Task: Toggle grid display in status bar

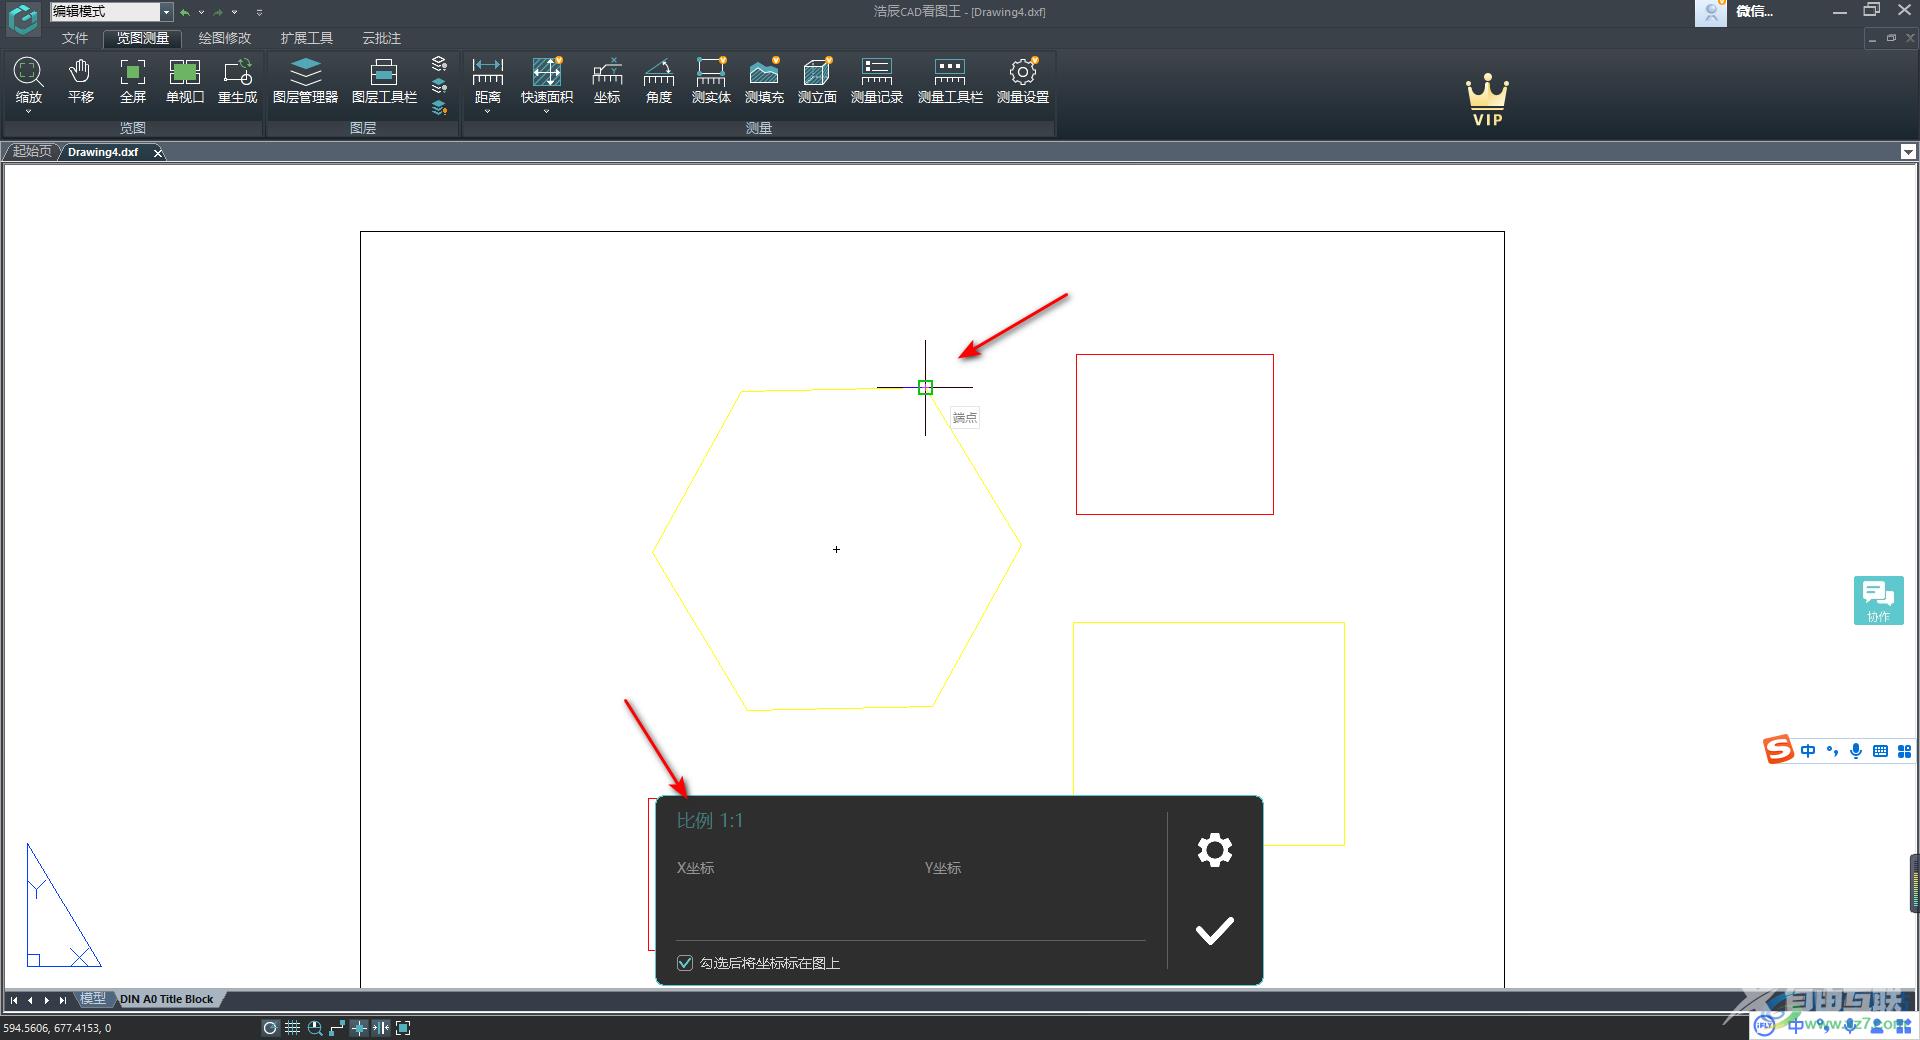Action: tap(292, 1028)
